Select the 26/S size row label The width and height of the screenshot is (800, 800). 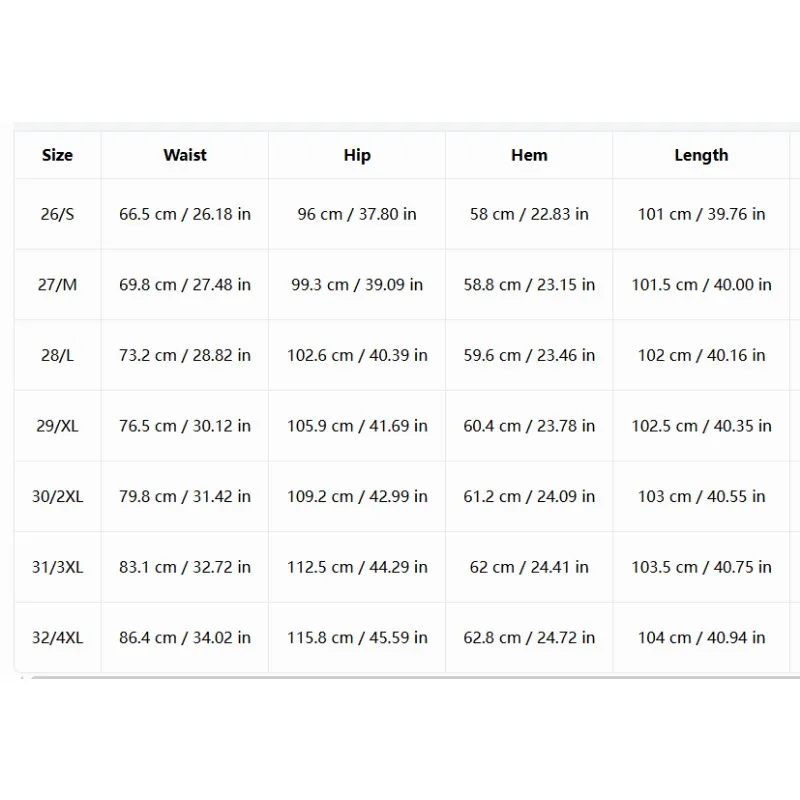coord(57,214)
